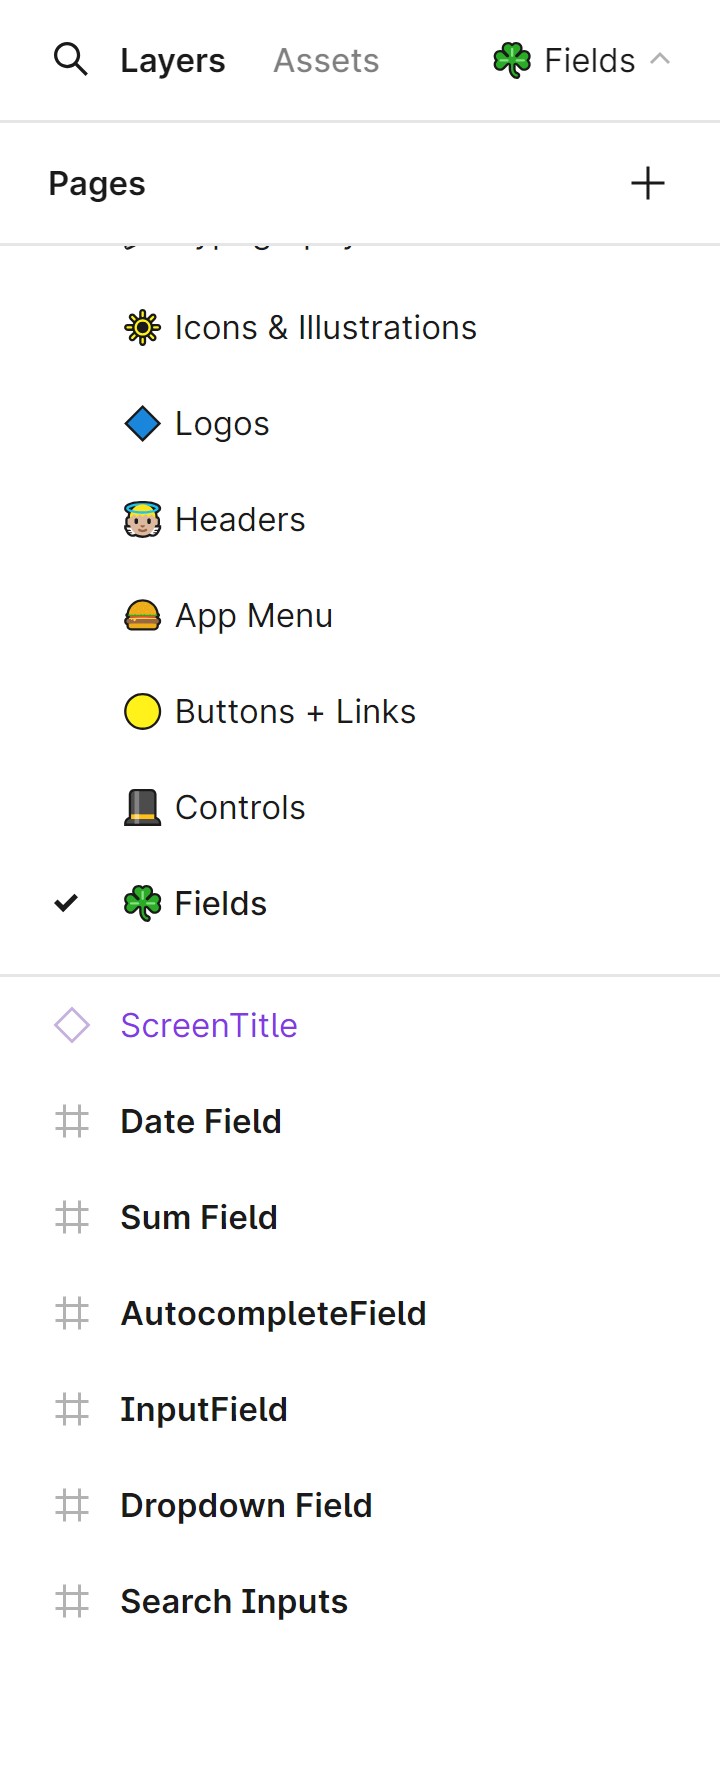Image resolution: width=720 pixels, height=1779 pixels.
Task: Click the search magnifier icon
Action: pos(70,60)
